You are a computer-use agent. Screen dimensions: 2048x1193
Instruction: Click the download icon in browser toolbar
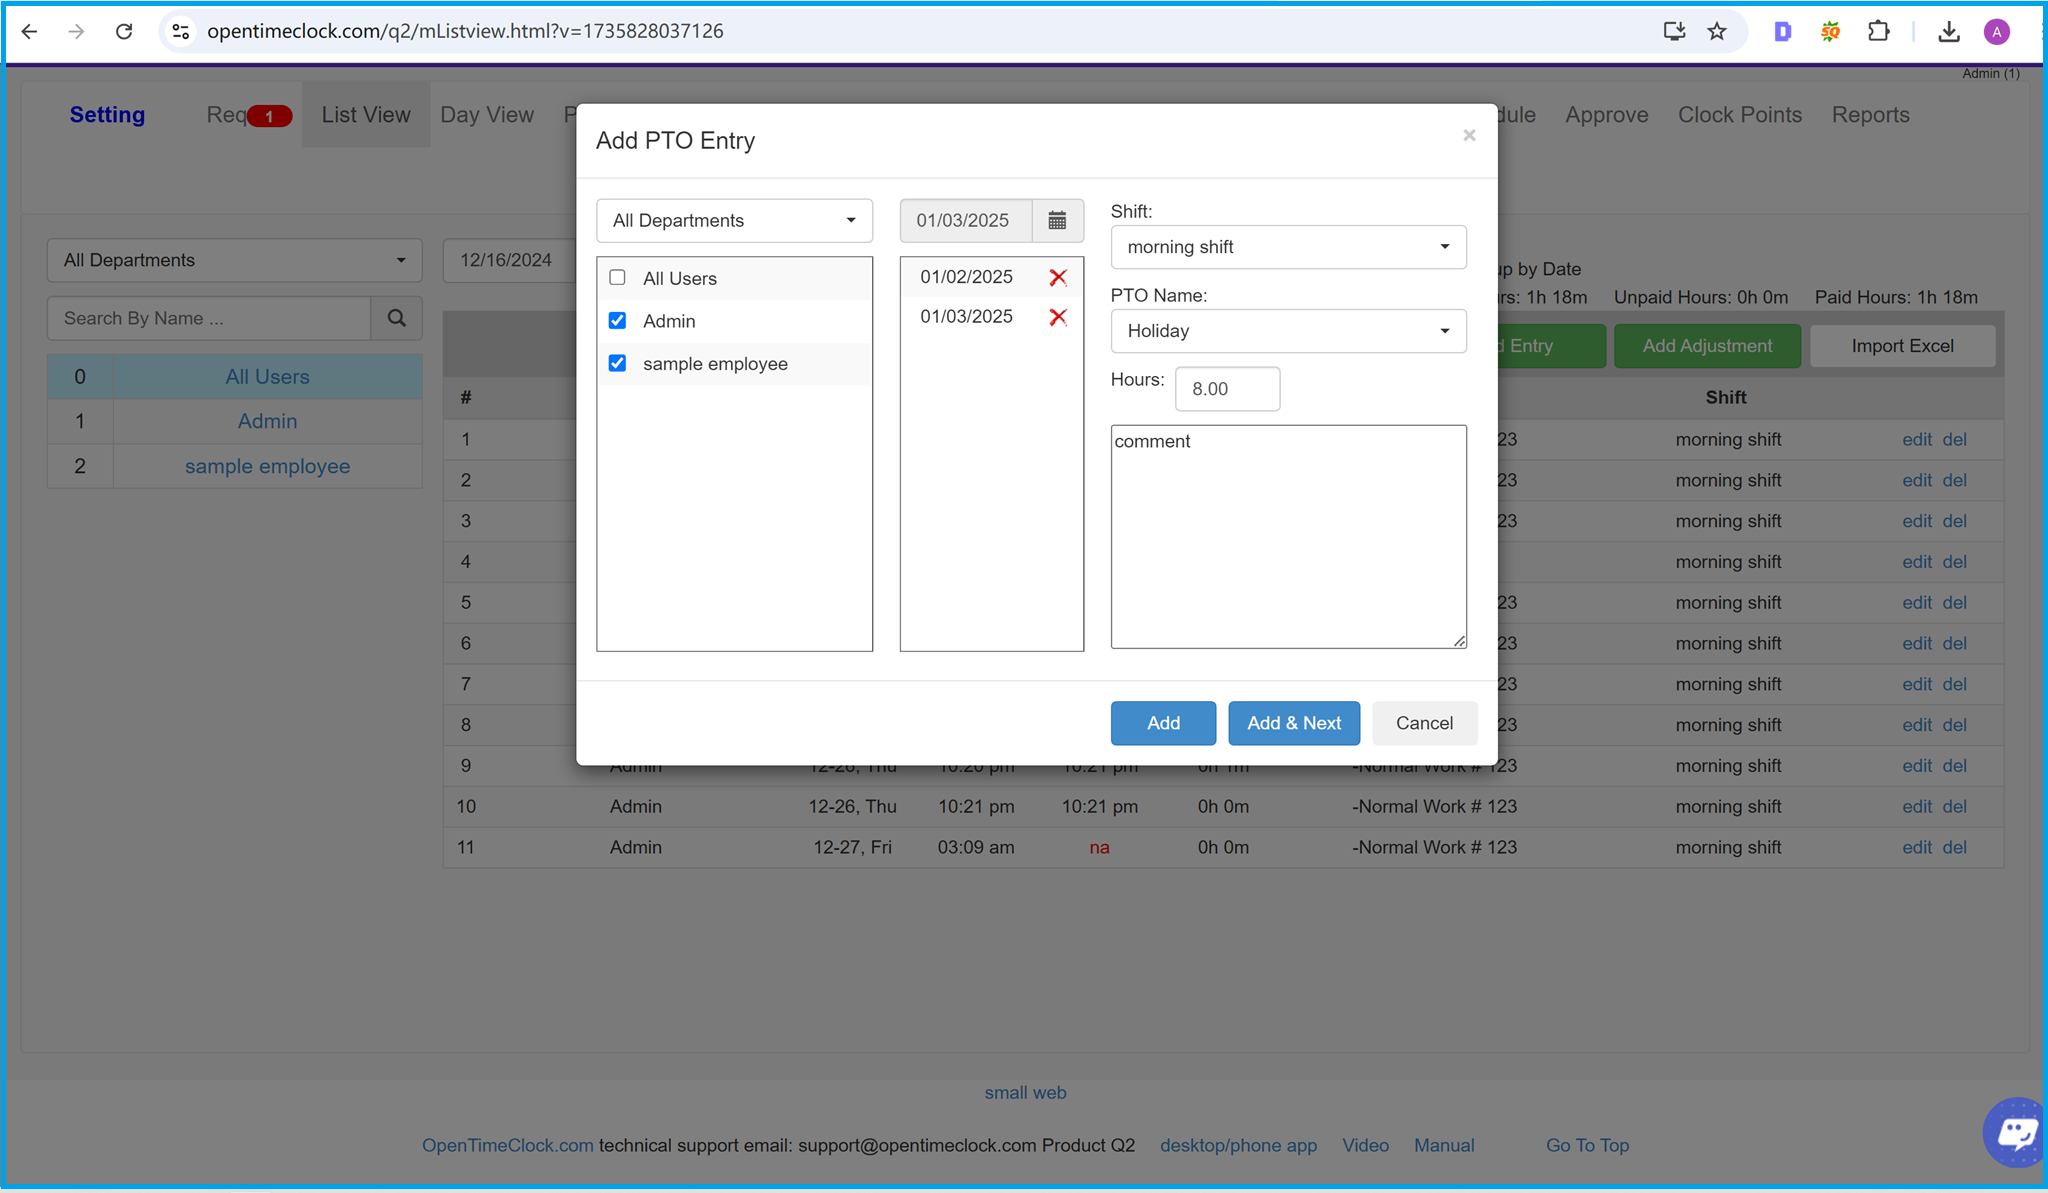(1950, 31)
